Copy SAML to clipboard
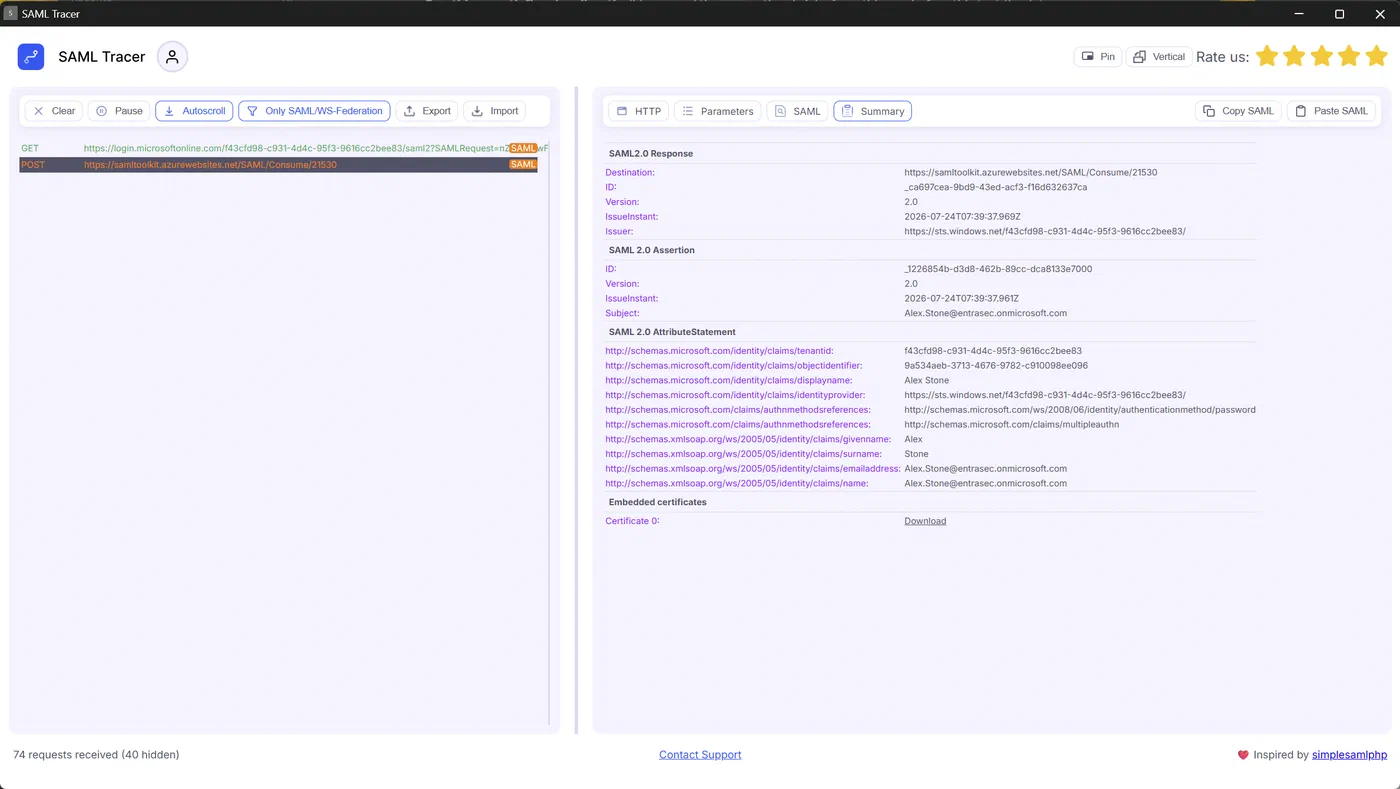The image size is (1400, 789). [1238, 111]
